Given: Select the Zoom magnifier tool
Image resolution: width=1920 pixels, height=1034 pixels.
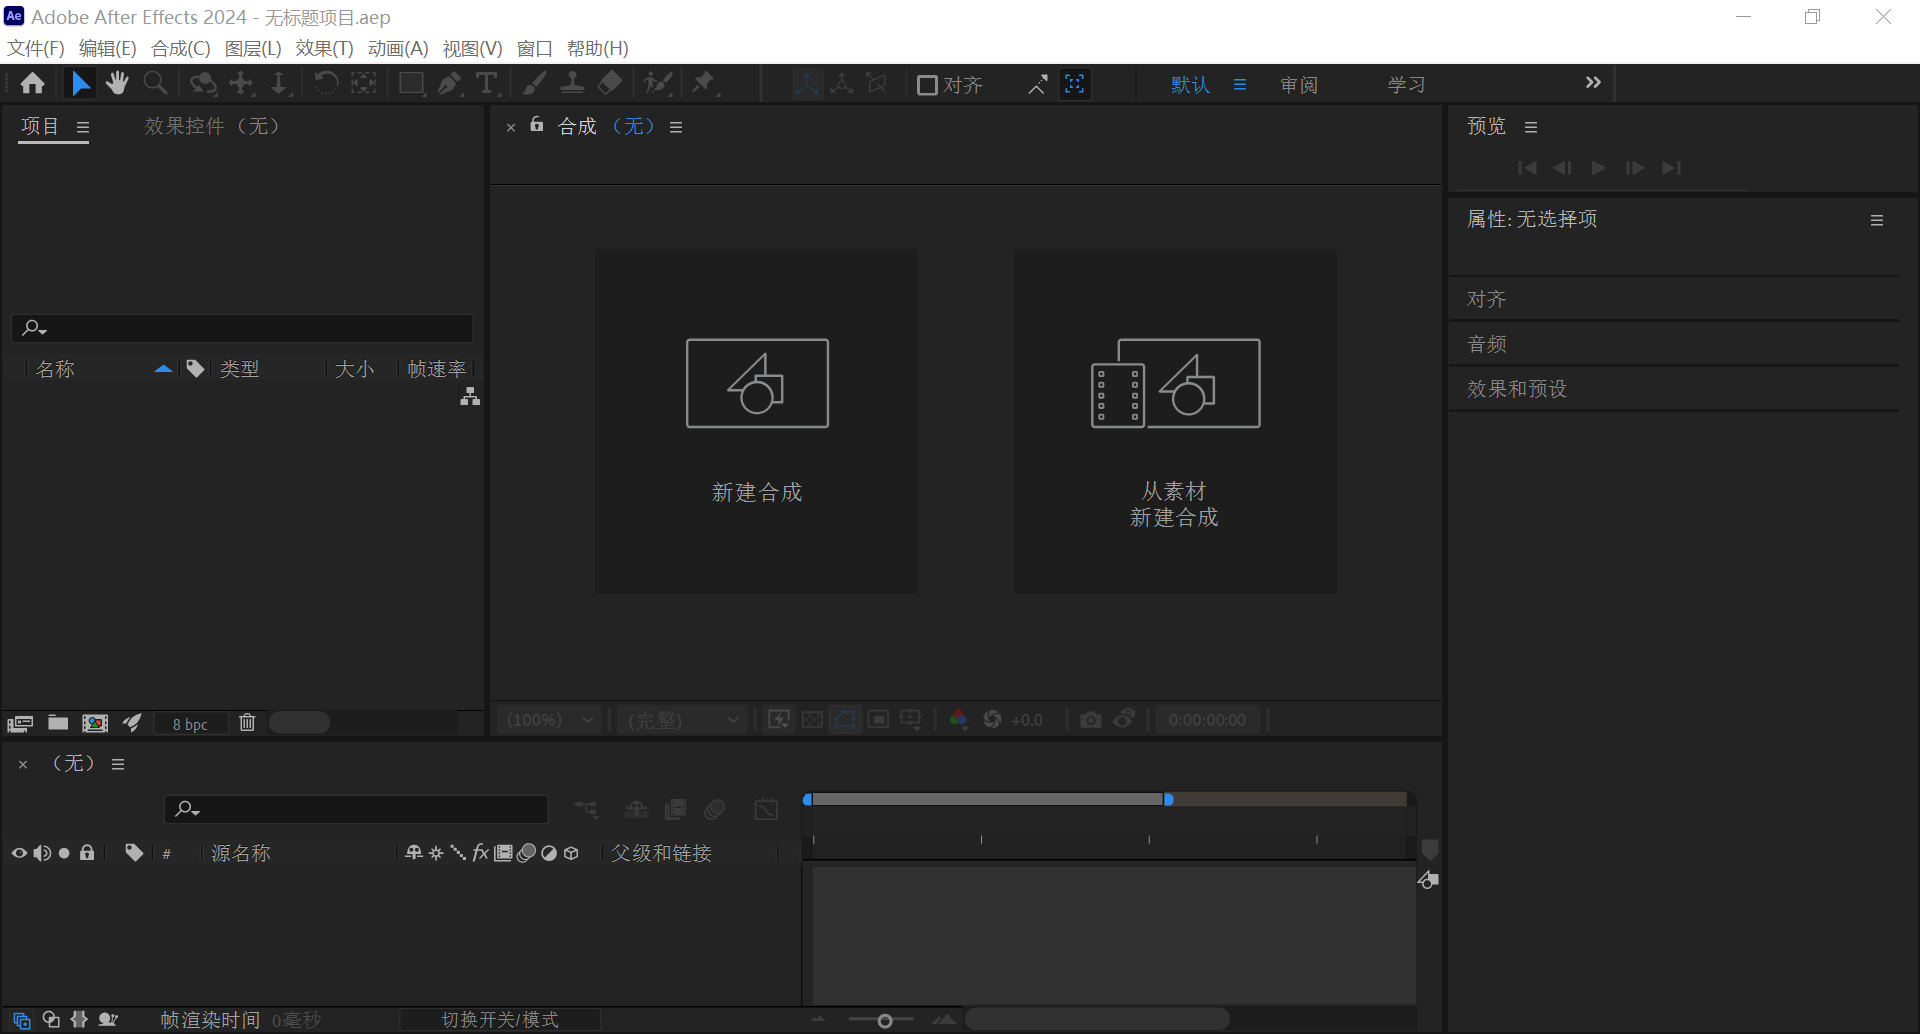Looking at the screenshot, I should 155,84.
